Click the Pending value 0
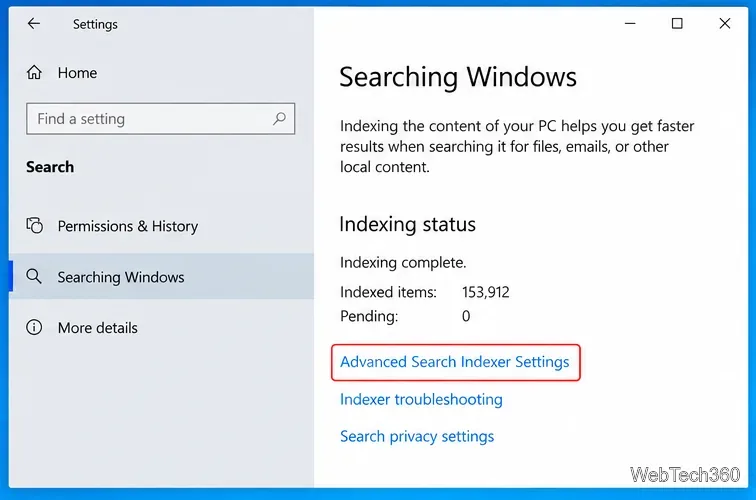This screenshot has height=500, width=756. click(466, 316)
